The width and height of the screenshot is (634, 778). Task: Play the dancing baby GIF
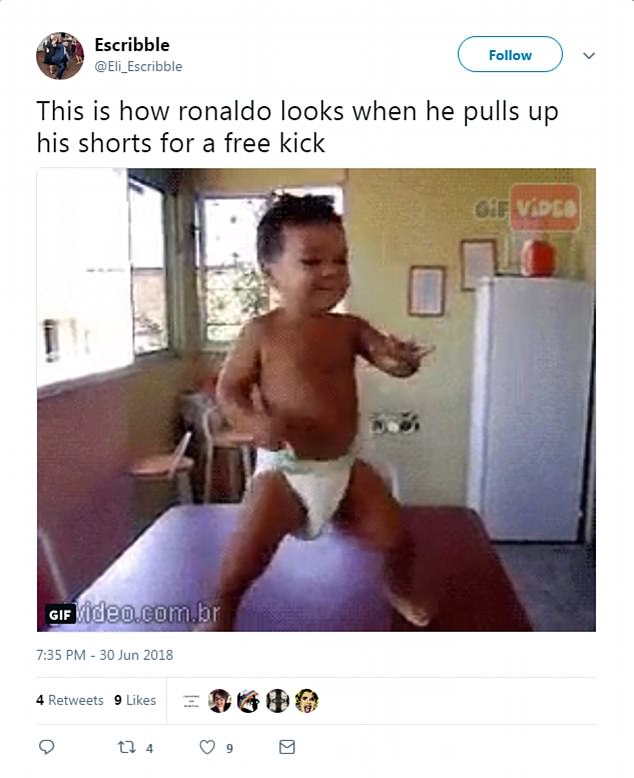click(317, 400)
